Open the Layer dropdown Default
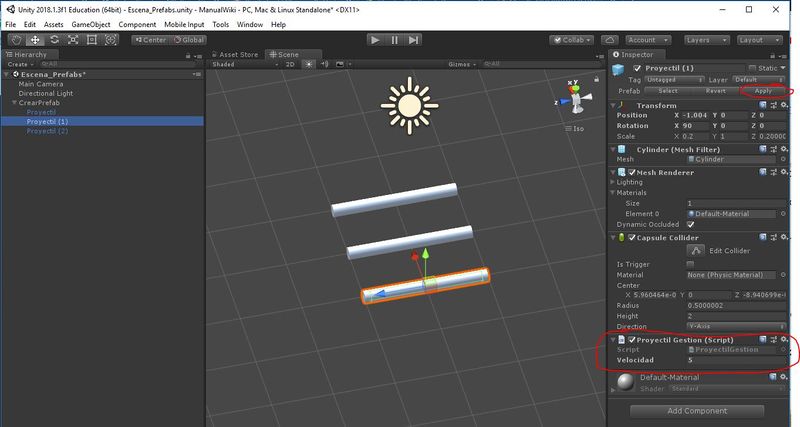Viewport: 800px width, 427px height. (759, 80)
